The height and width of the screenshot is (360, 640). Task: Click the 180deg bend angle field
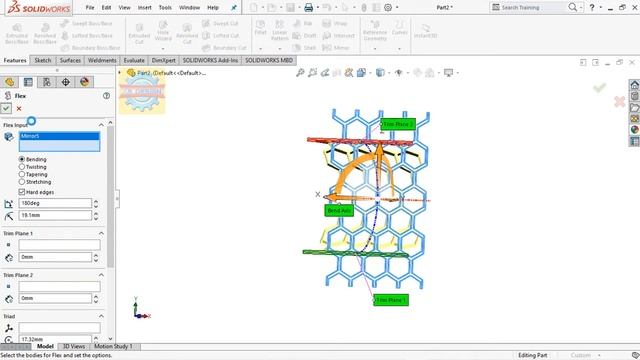pyautogui.click(x=55, y=203)
